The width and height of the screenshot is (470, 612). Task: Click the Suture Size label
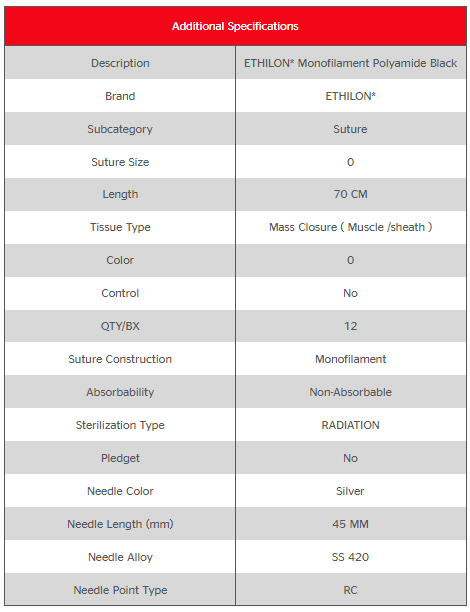(120, 162)
